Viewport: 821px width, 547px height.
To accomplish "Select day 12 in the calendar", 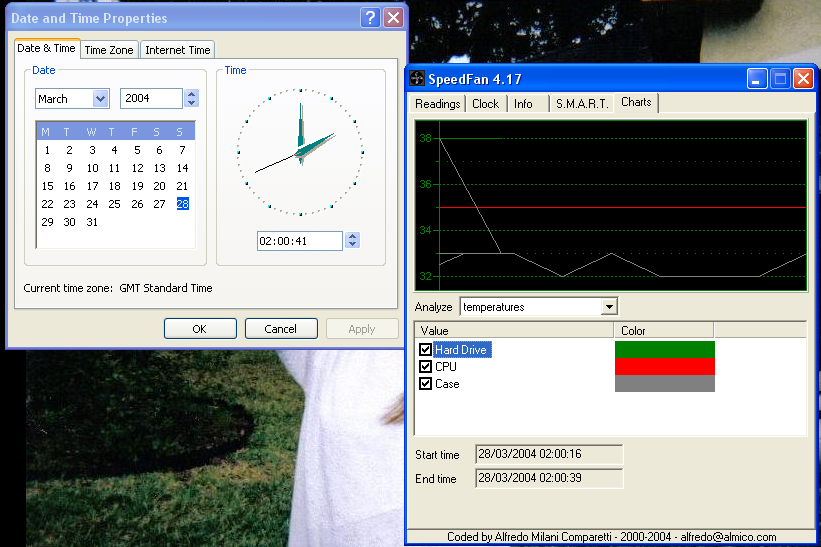I will pos(137,168).
